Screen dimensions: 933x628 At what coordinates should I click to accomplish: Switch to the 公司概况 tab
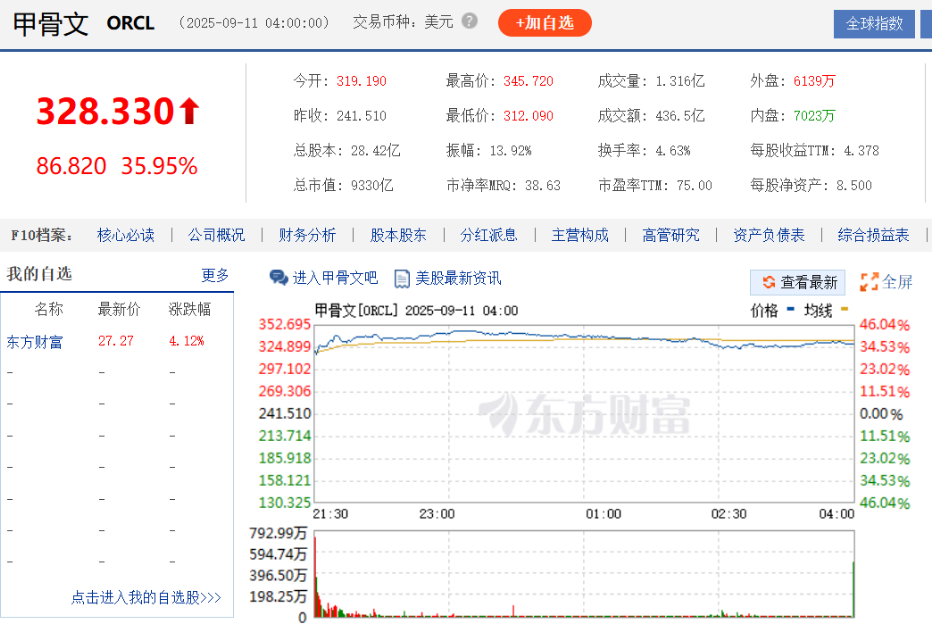pos(216,236)
